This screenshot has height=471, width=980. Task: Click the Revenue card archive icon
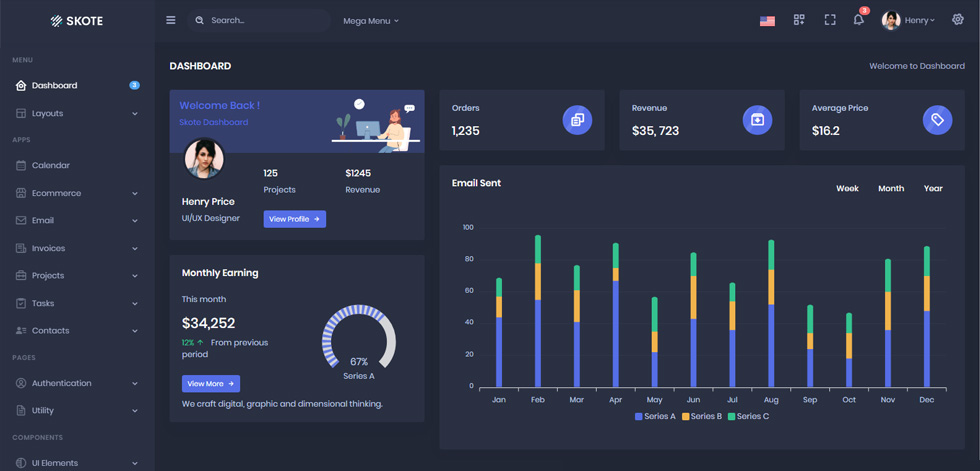[757, 120]
